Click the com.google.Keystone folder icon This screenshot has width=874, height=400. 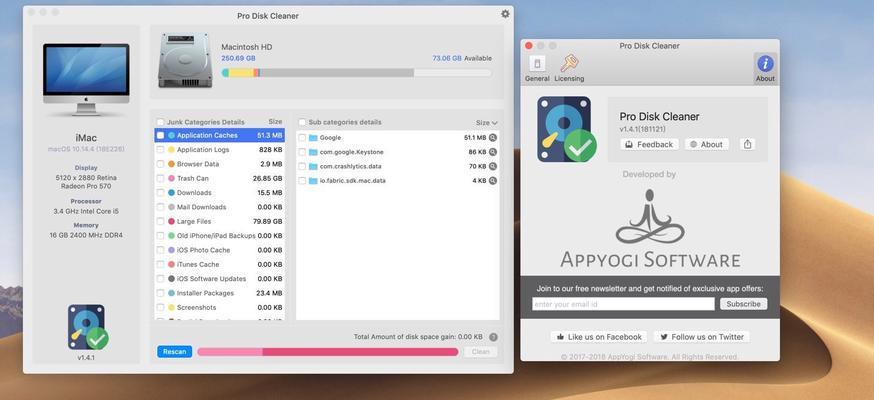(313, 152)
